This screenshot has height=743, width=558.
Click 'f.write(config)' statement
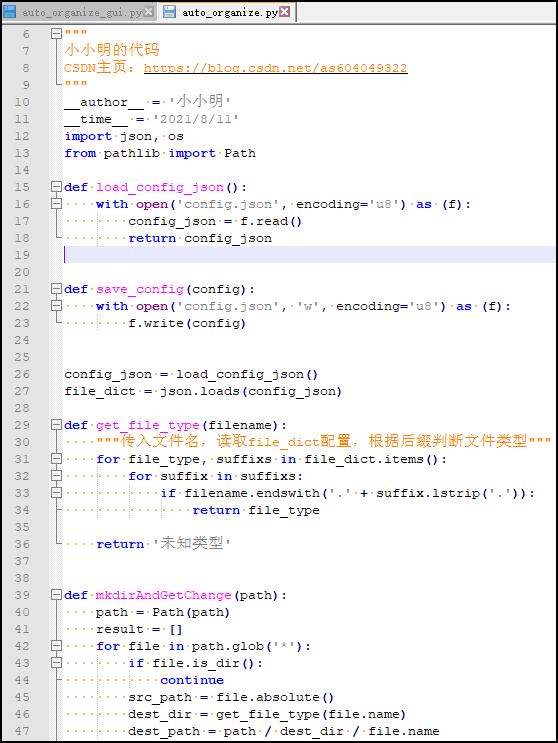pos(187,324)
